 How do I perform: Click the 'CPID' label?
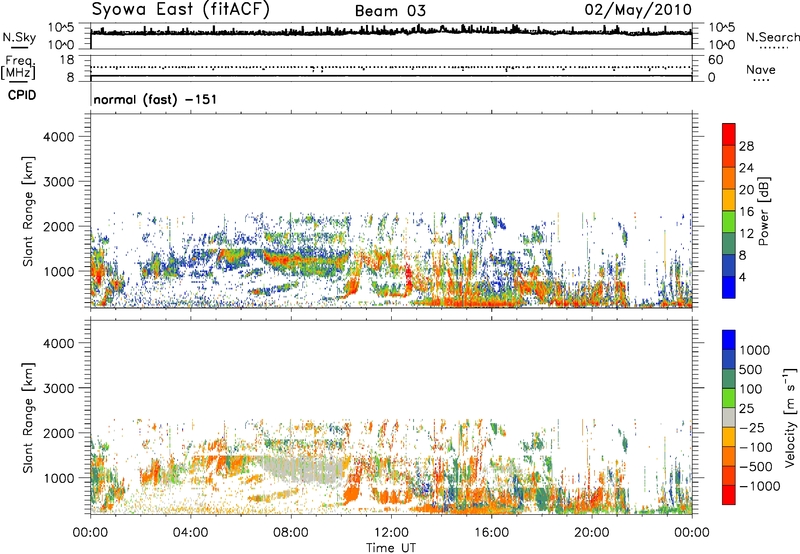pyautogui.click(x=22, y=95)
